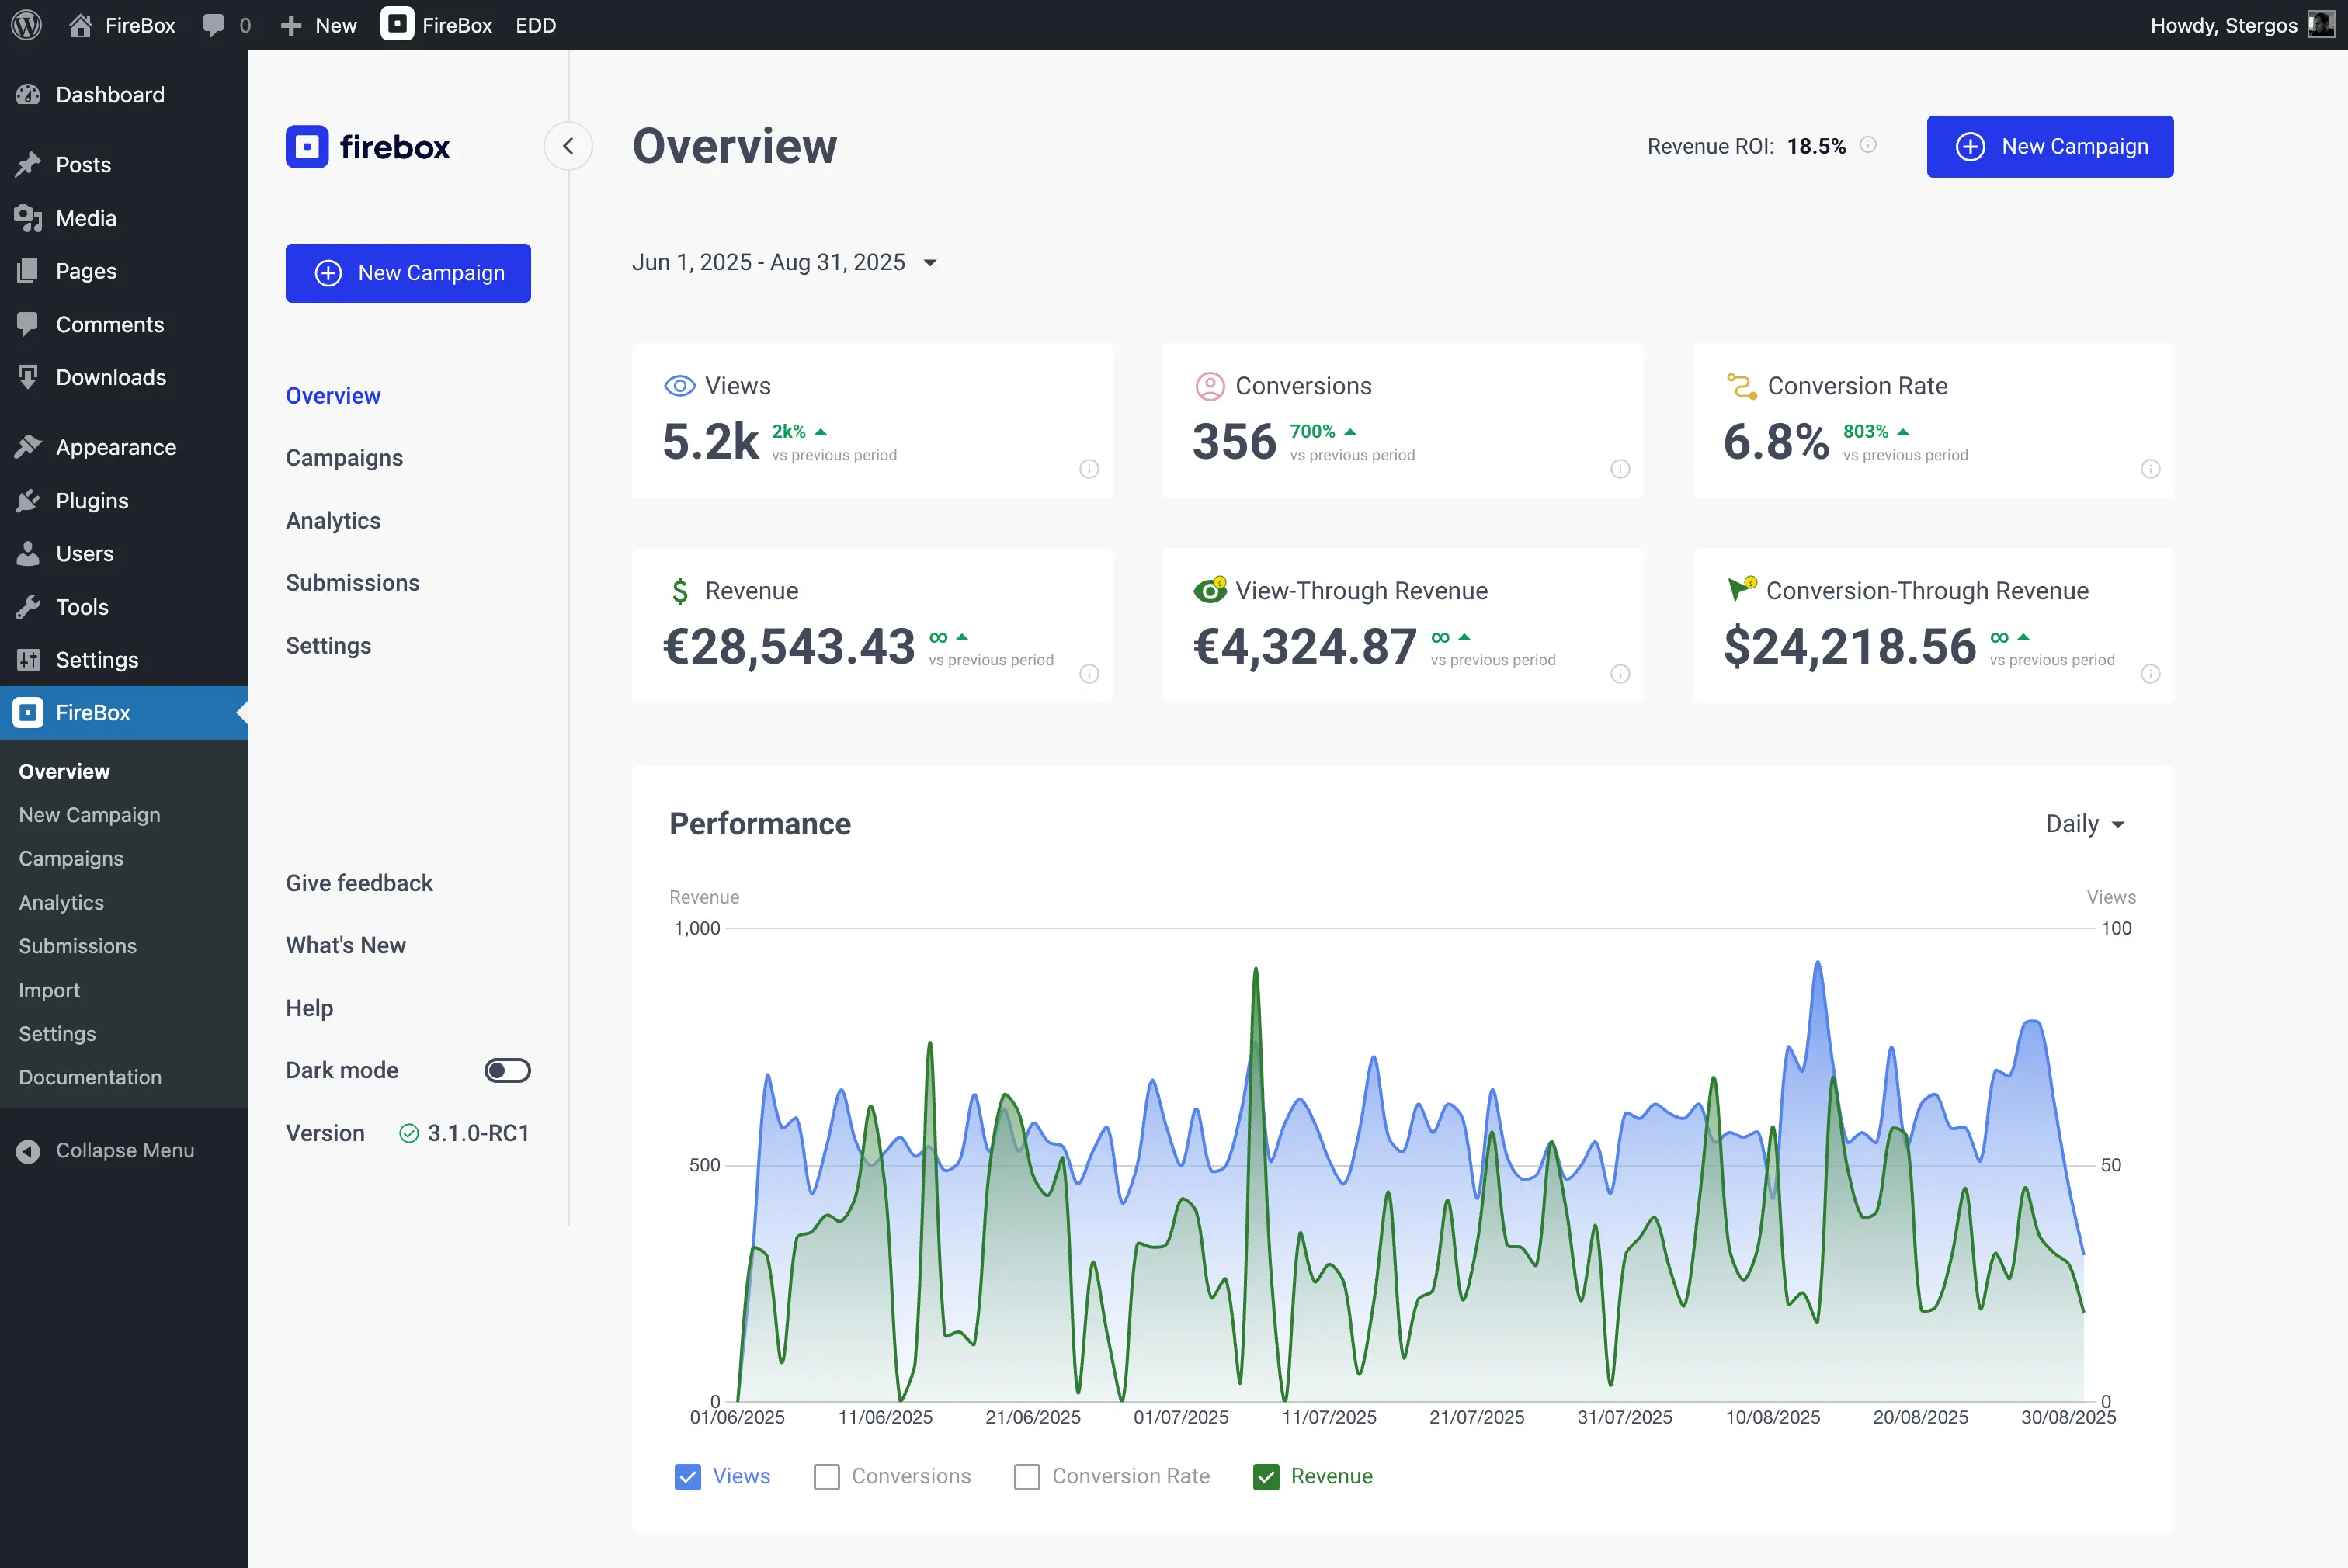Uncheck the Views chart checkbox

coord(688,1477)
